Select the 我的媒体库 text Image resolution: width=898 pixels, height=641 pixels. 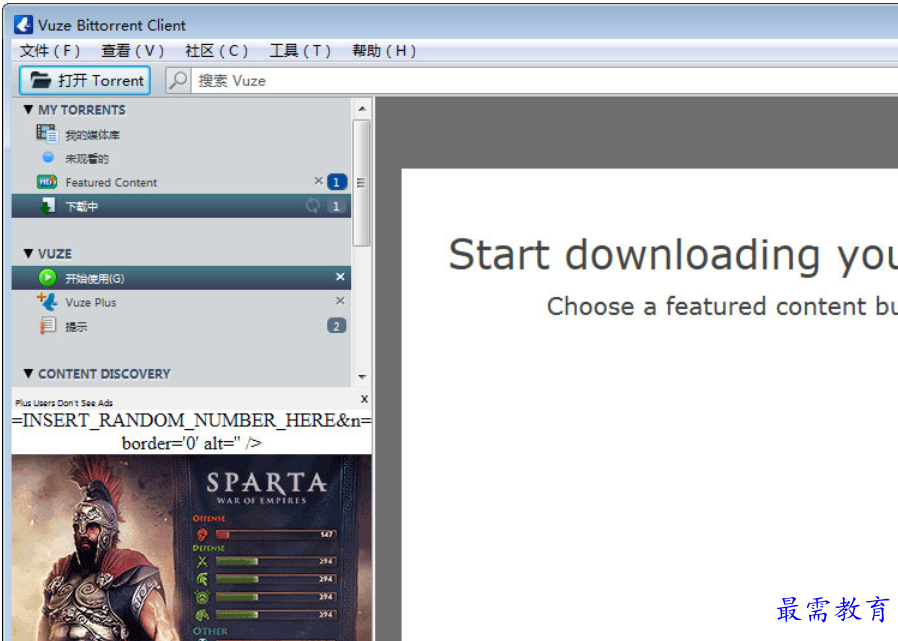tap(92, 135)
